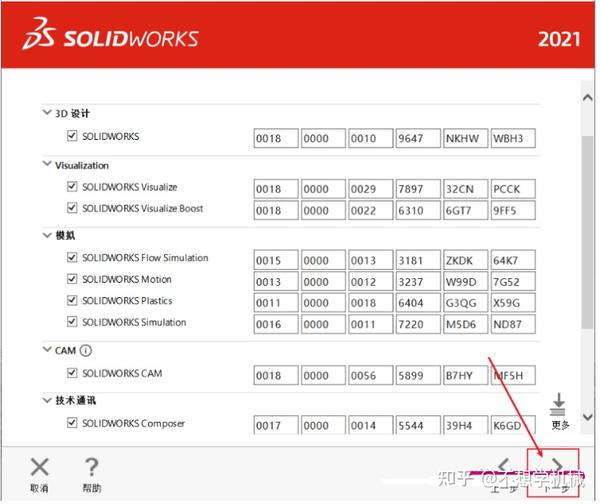Click the scrollbar up arrow
This screenshot has width=600, height=504.
click(x=588, y=98)
